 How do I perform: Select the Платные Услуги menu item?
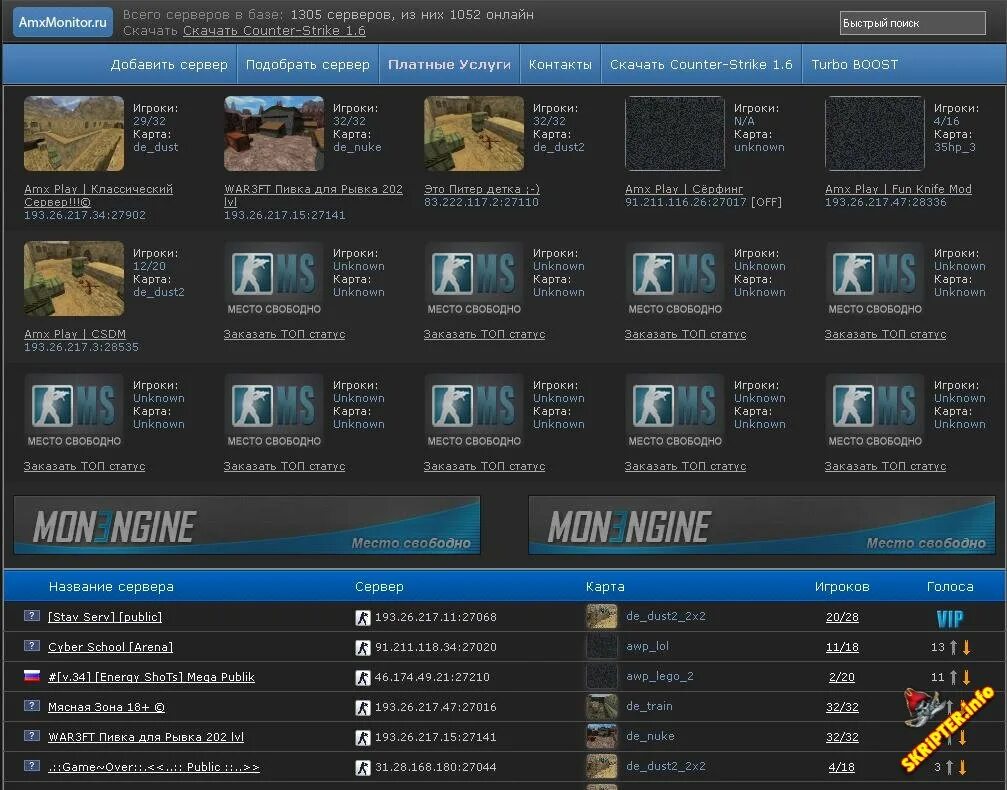(x=450, y=64)
